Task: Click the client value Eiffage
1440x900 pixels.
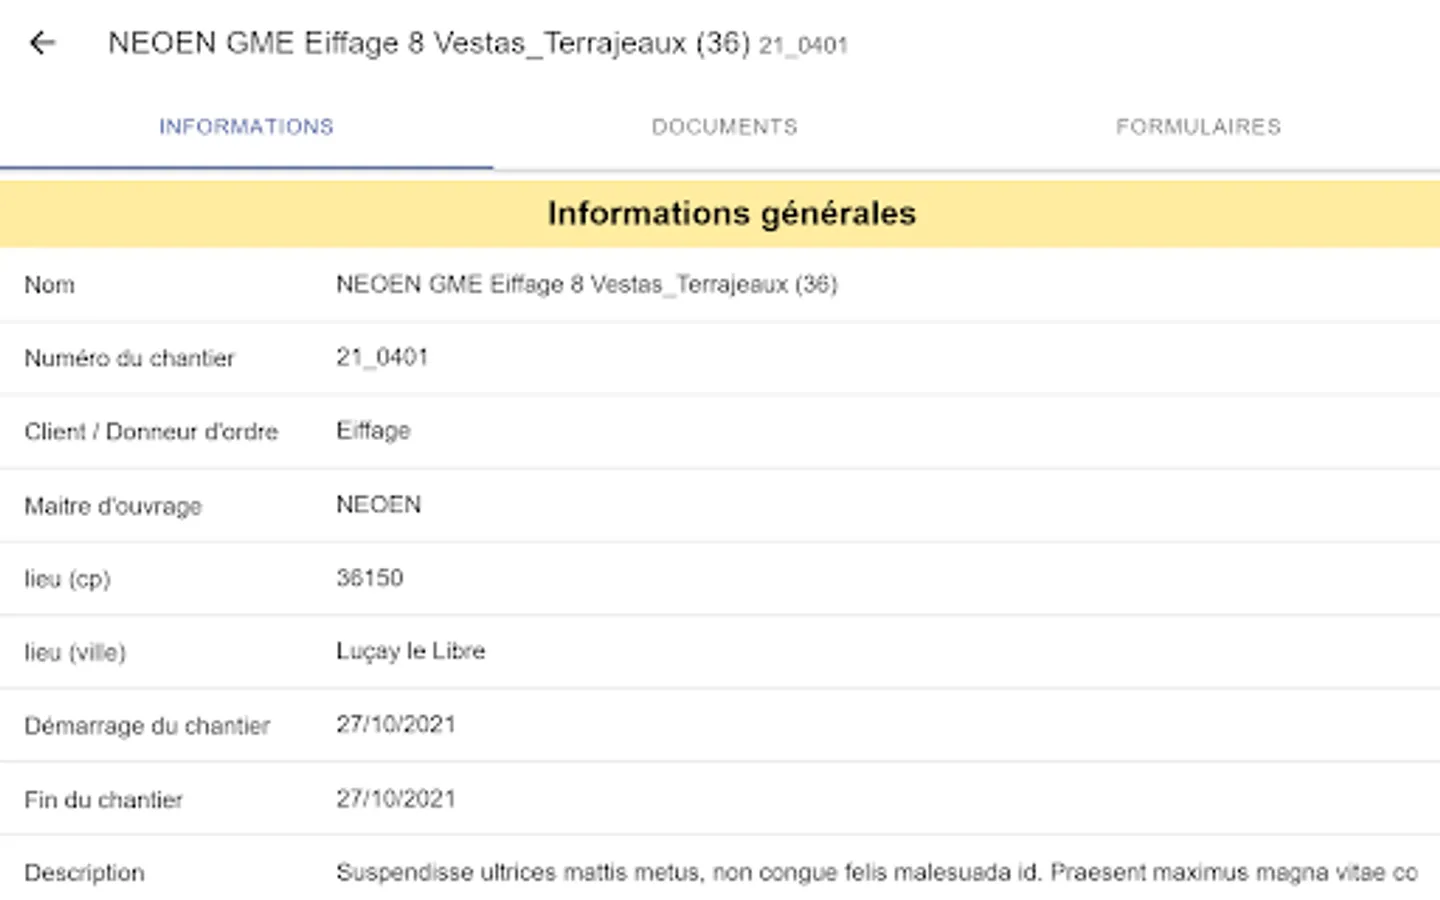Action: 373,431
